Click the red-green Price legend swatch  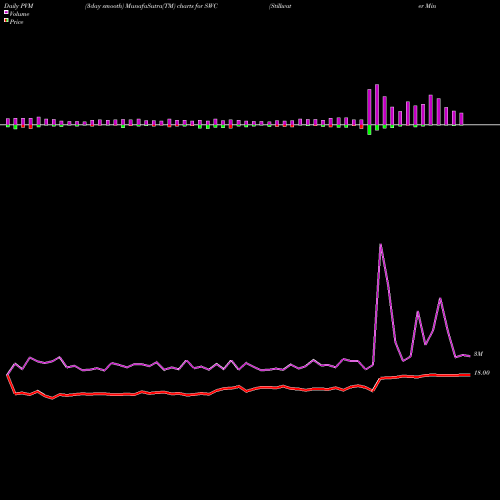tap(6, 21)
